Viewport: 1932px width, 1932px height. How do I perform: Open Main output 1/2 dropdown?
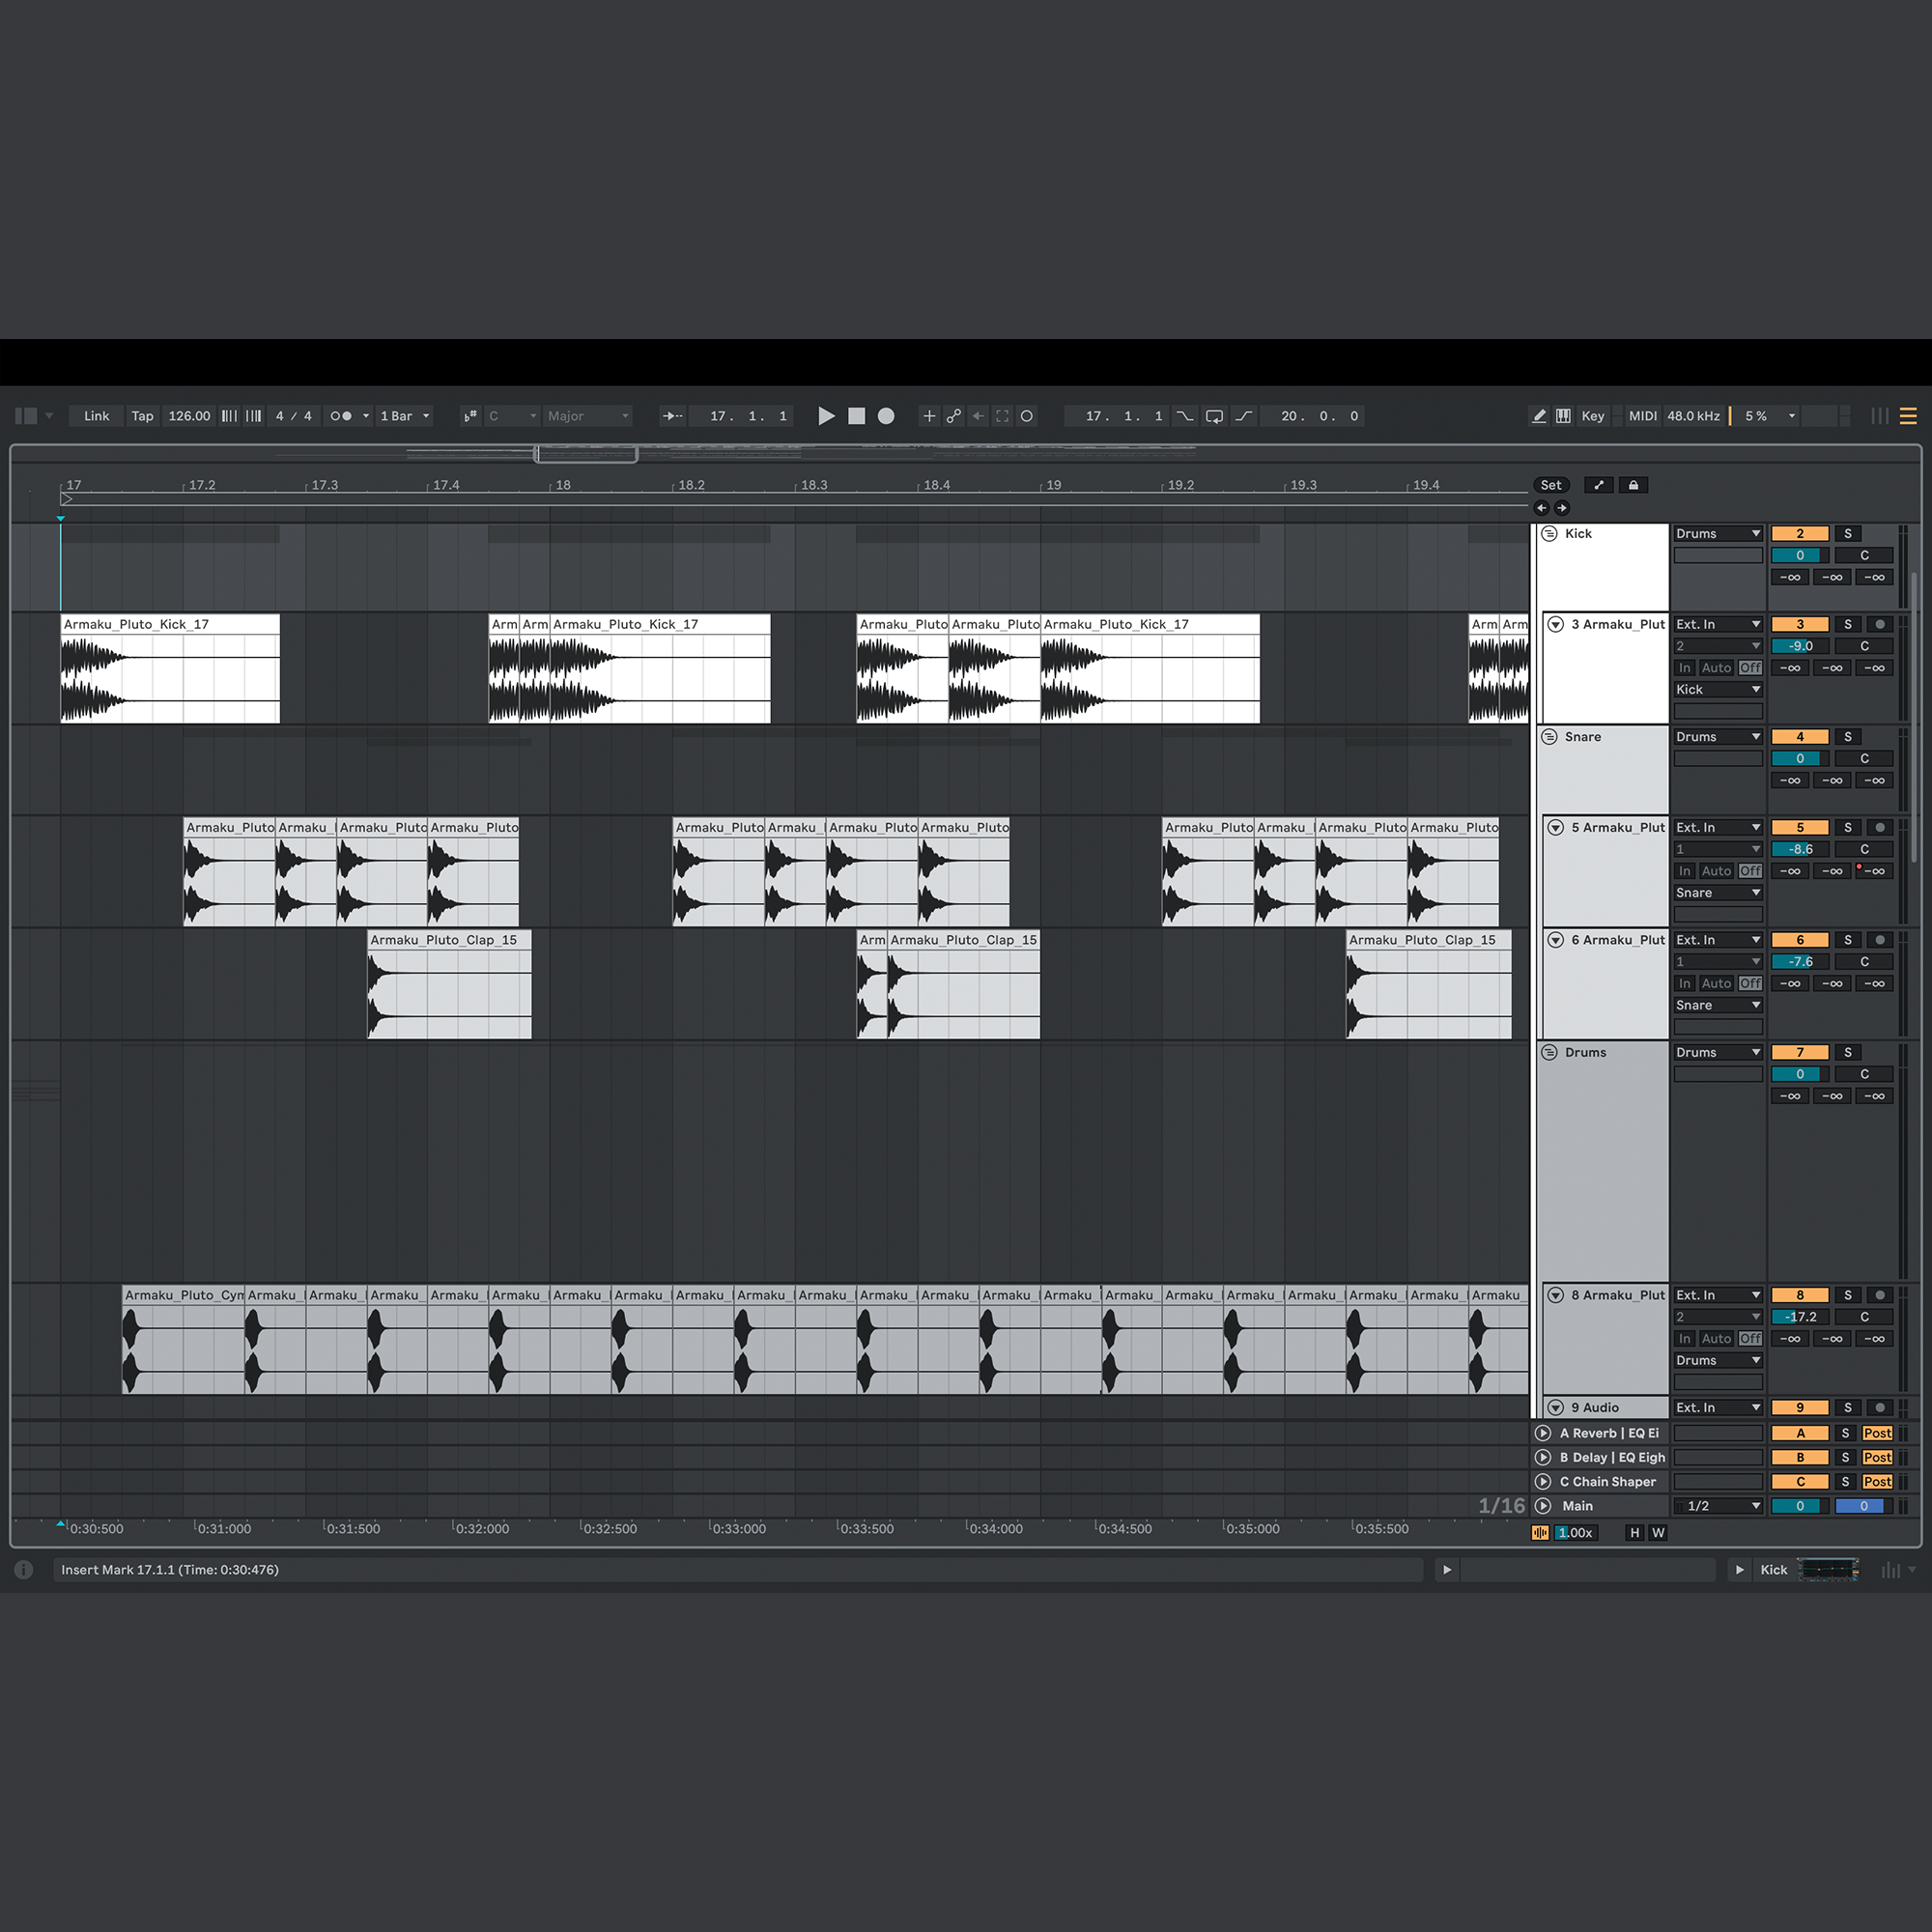(x=1718, y=1506)
